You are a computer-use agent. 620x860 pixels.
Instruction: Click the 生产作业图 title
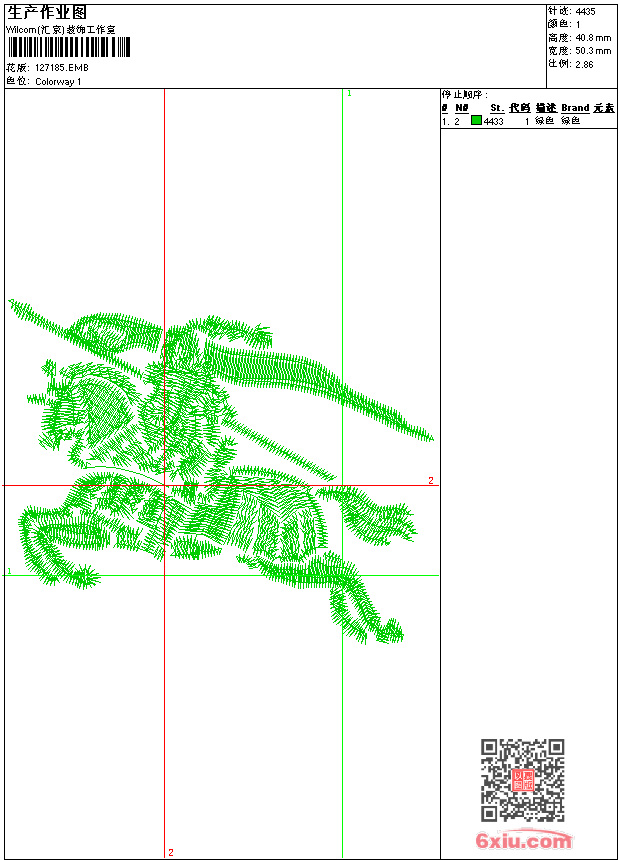[47, 12]
